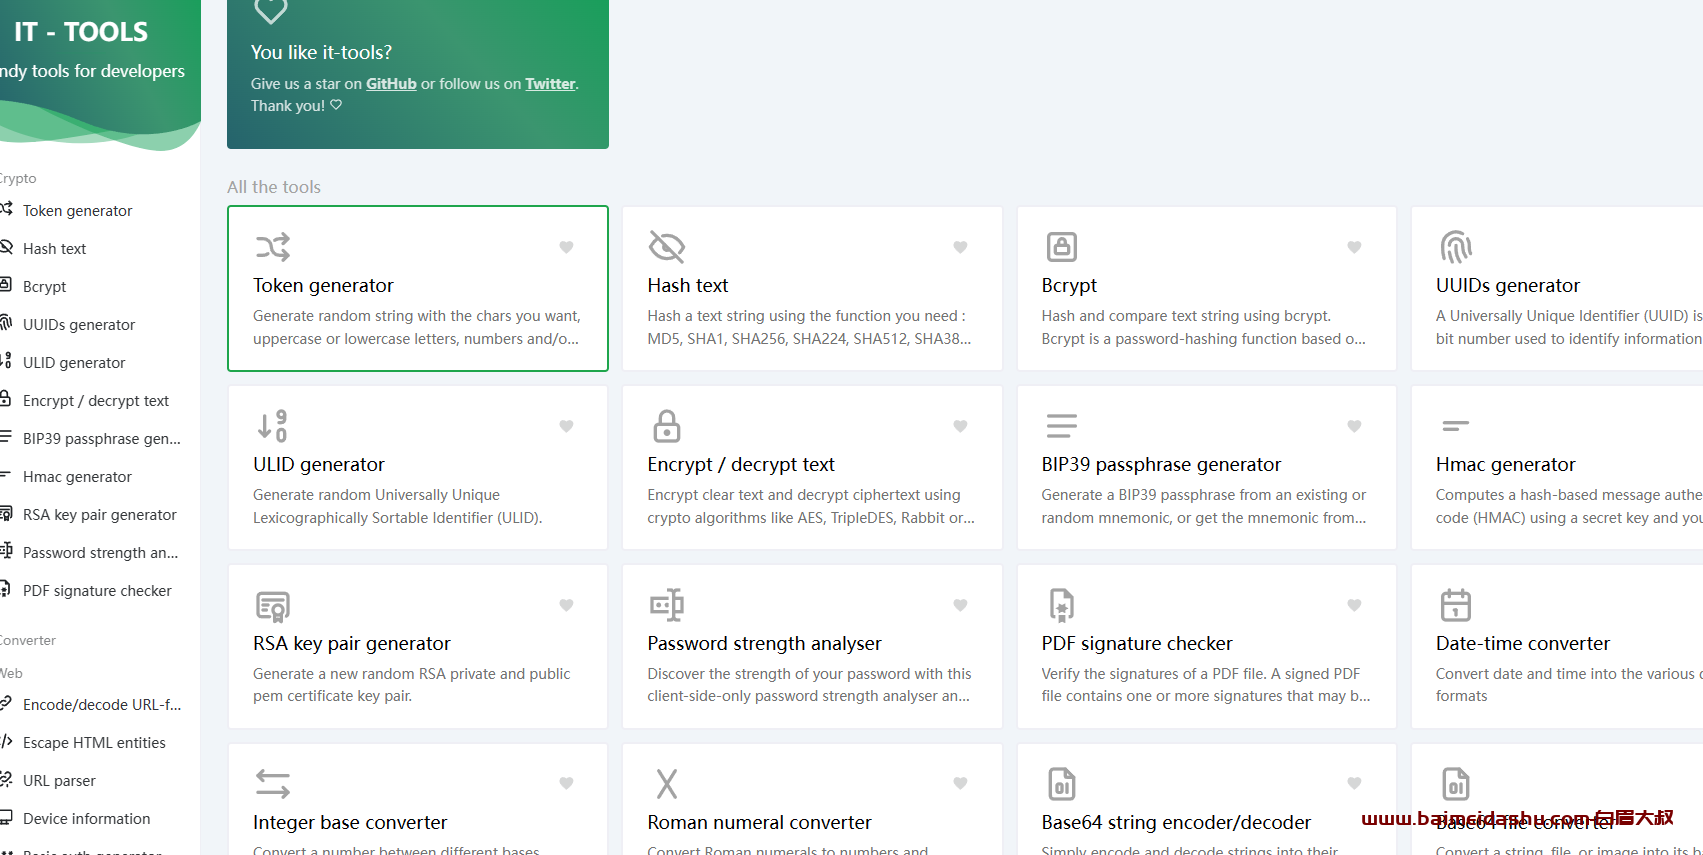Click the Bcrypt card lock icon
This screenshot has height=855, width=1703.
coord(1061,246)
